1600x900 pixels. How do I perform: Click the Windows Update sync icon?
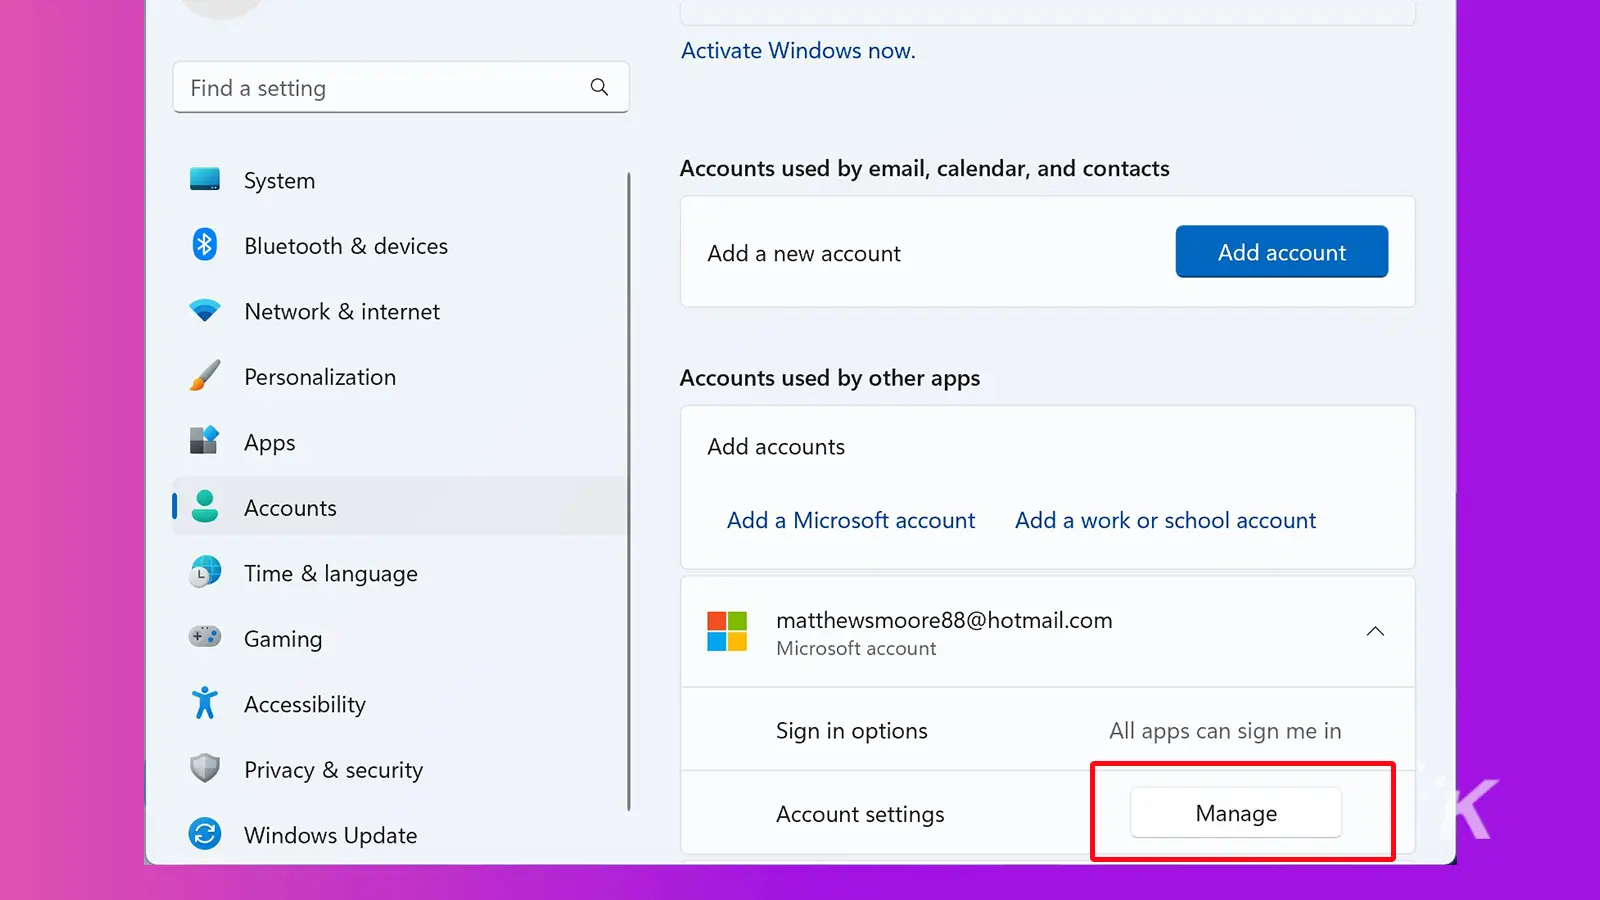pos(205,833)
